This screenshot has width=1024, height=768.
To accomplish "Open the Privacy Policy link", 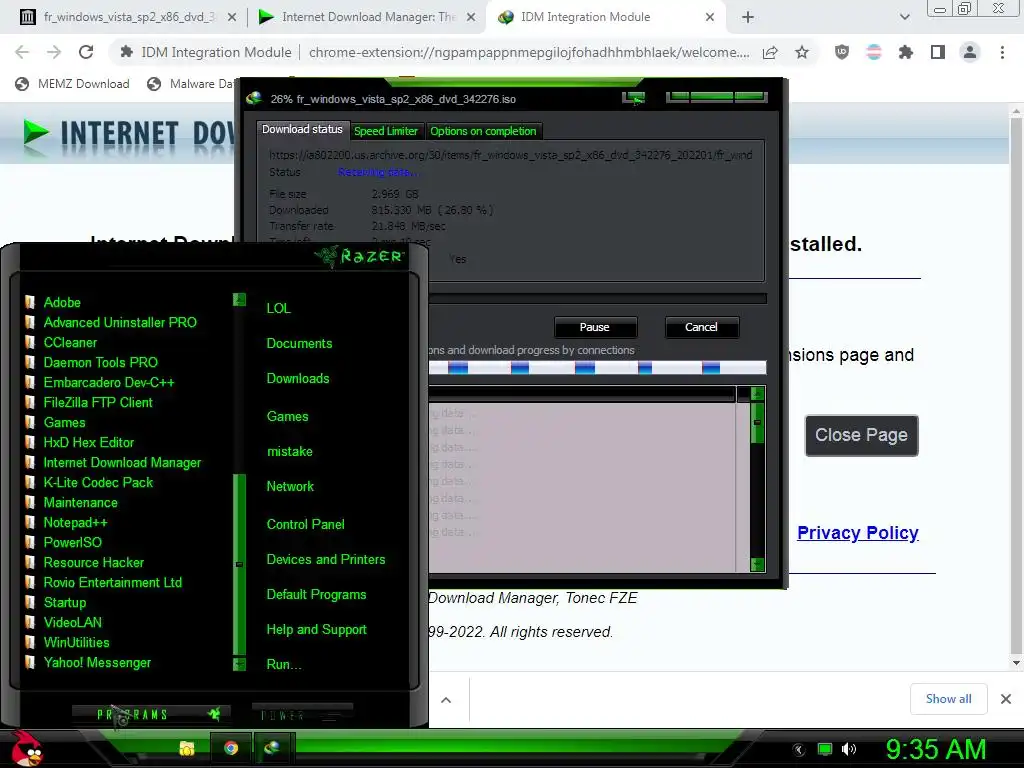I will coord(857,533).
